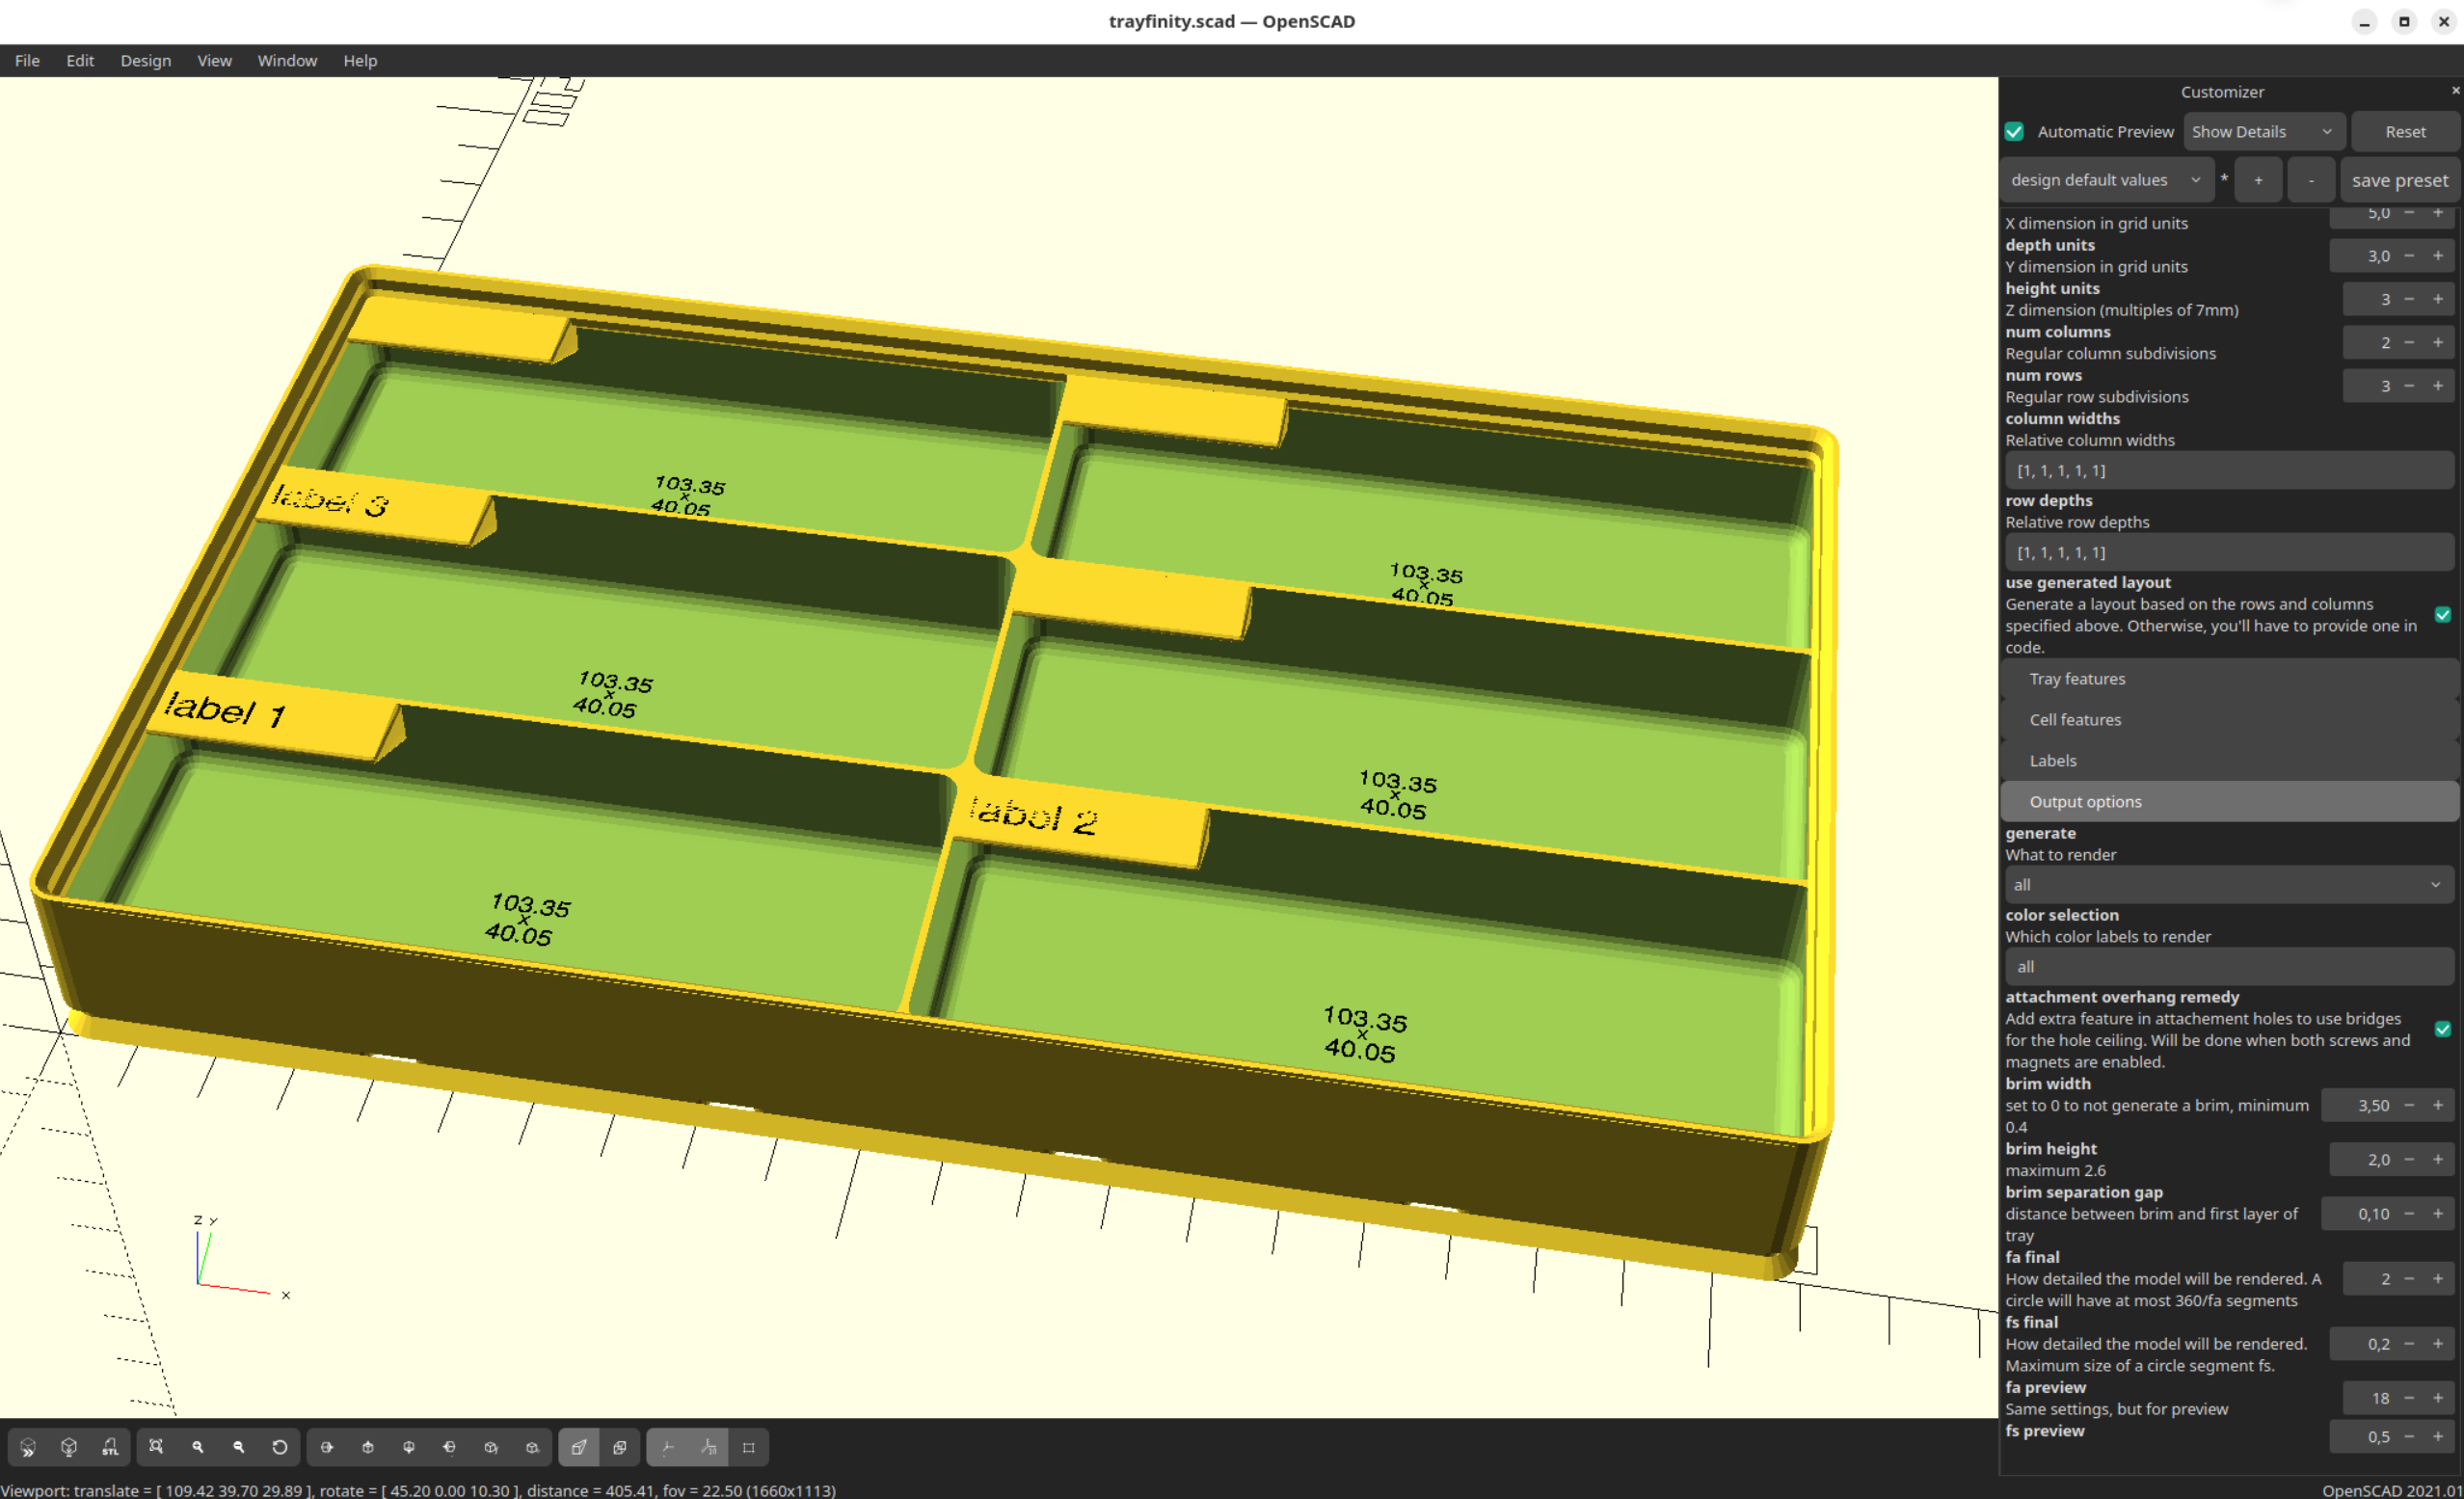Viewport: 2464px width, 1499px height.
Task: Click the full Render icon
Action: coord(69,1447)
